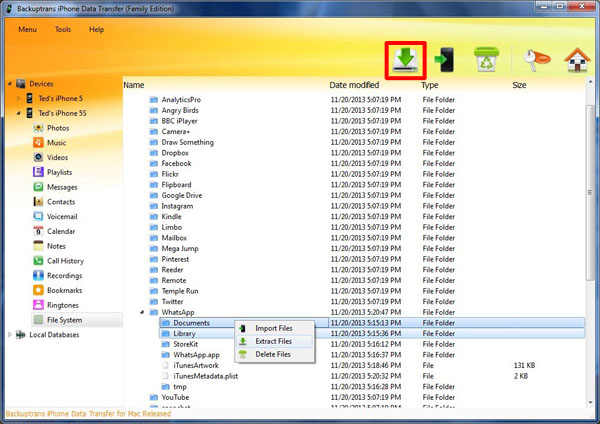Select the Dropbox folder

[175, 153]
